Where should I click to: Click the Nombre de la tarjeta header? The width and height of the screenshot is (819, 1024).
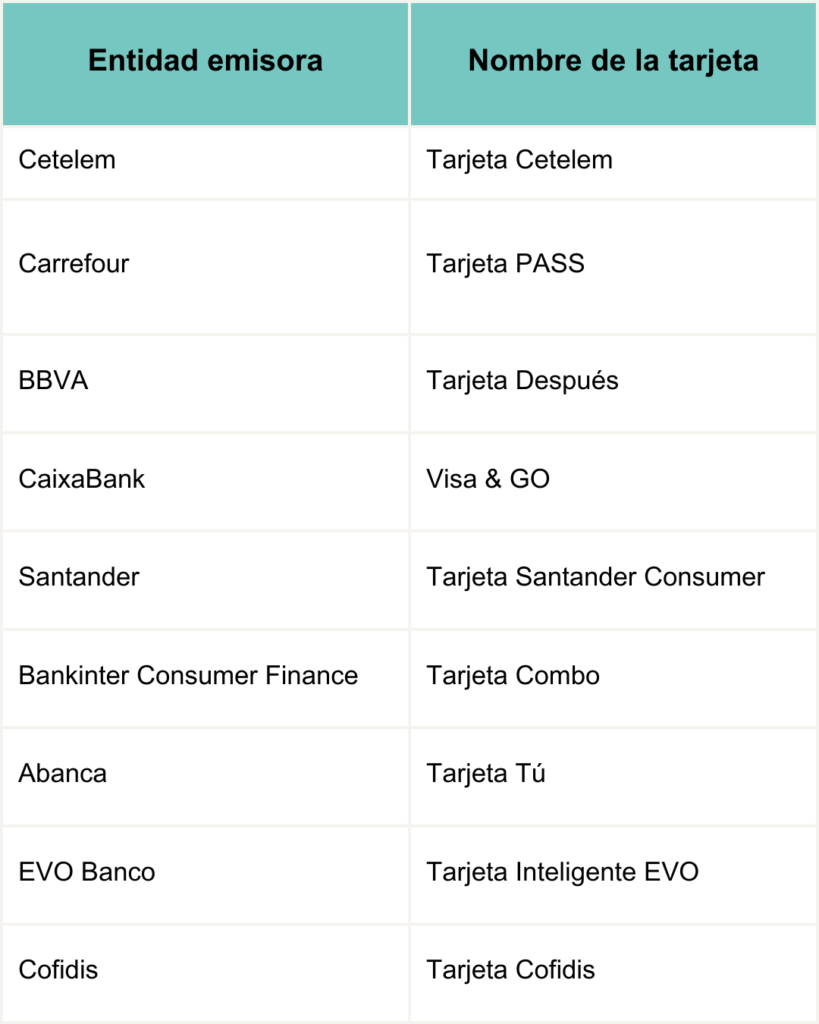(x=613, y=63)
